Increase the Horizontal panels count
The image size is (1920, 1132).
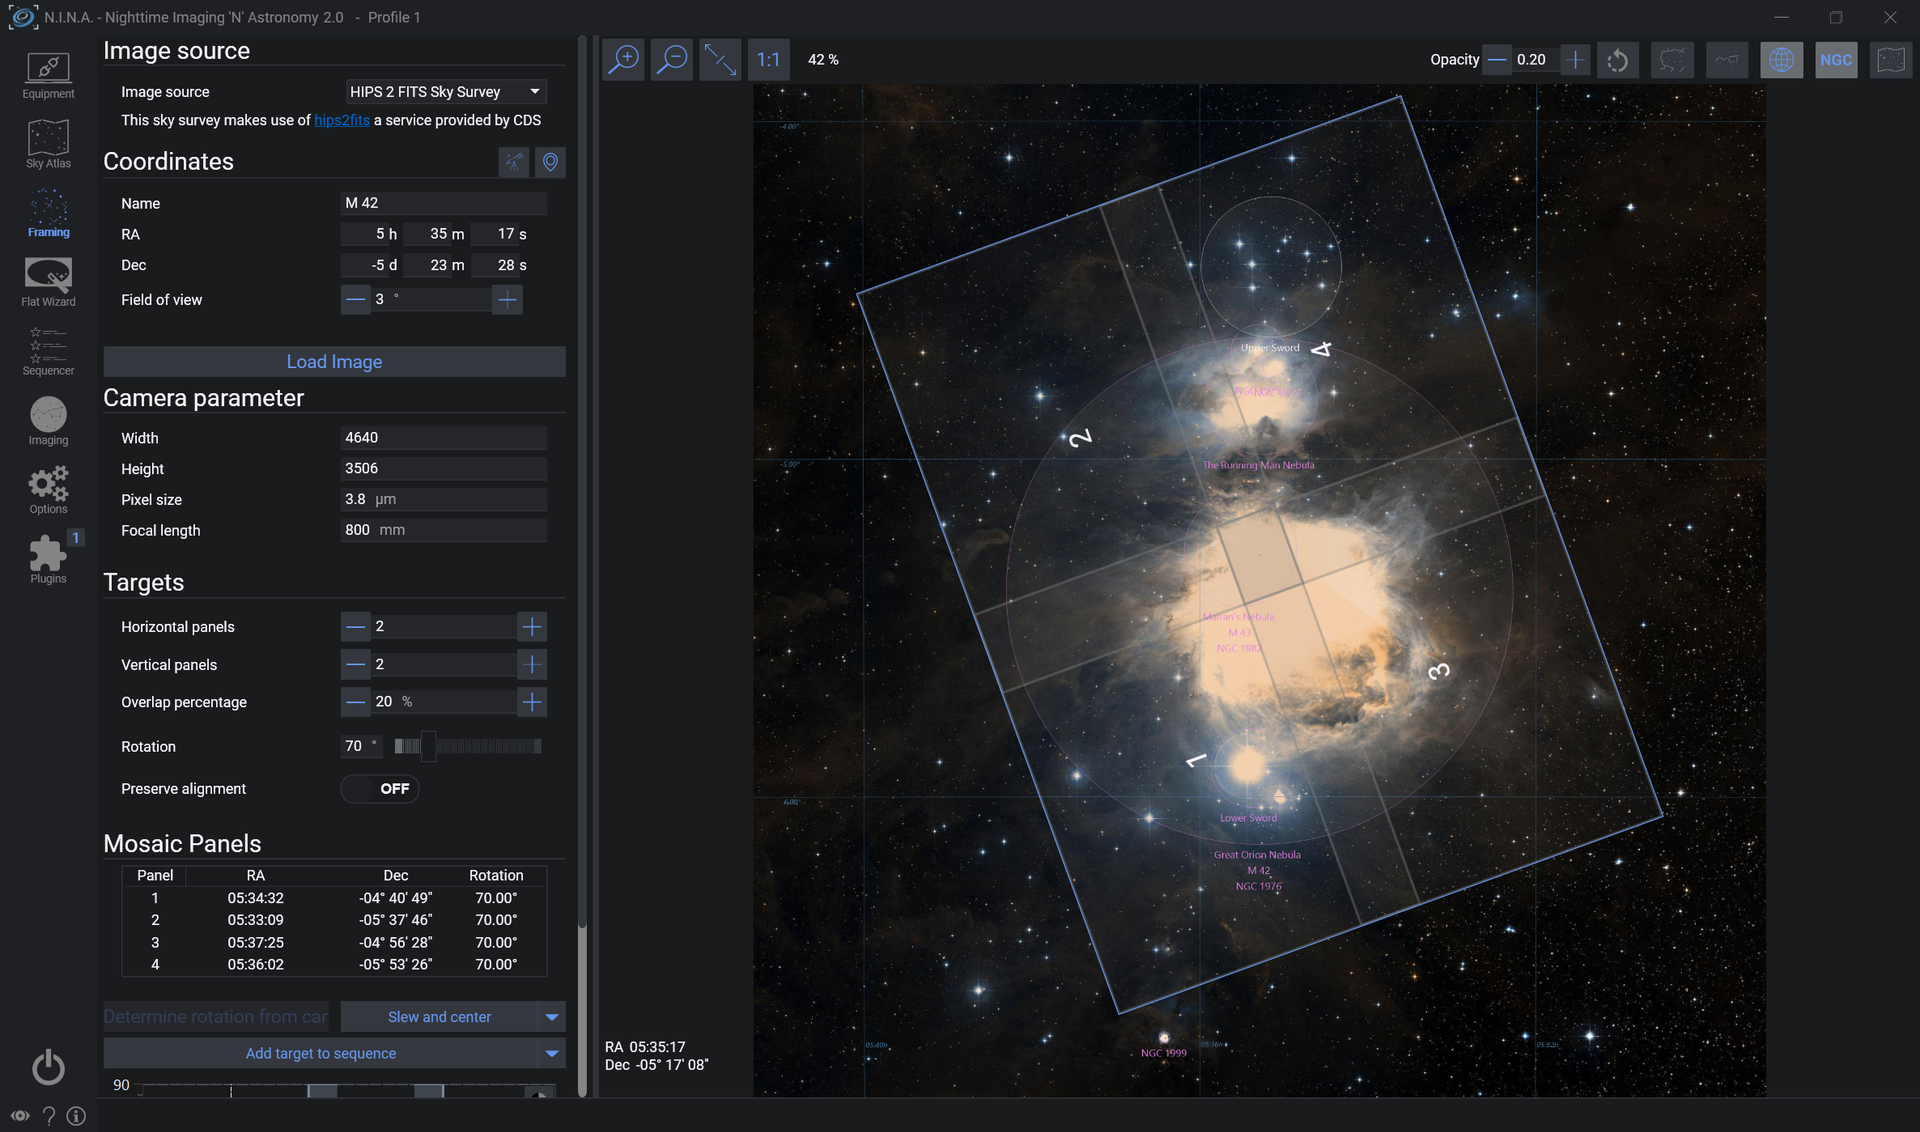click(x=532, y=627)
